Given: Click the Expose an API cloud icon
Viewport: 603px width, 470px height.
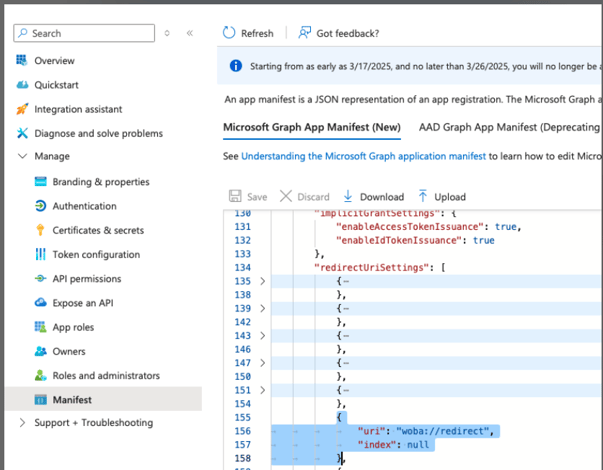Looking at the screenshot, I should click(40, 303).
